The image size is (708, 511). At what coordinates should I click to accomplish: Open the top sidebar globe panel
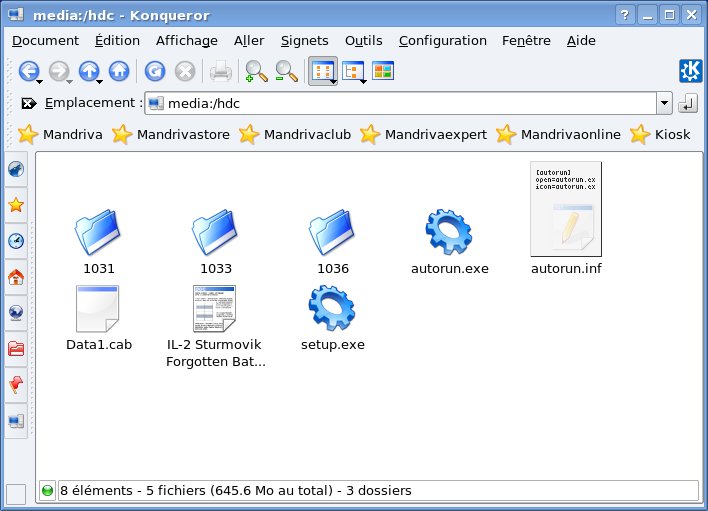pos(16,169)
